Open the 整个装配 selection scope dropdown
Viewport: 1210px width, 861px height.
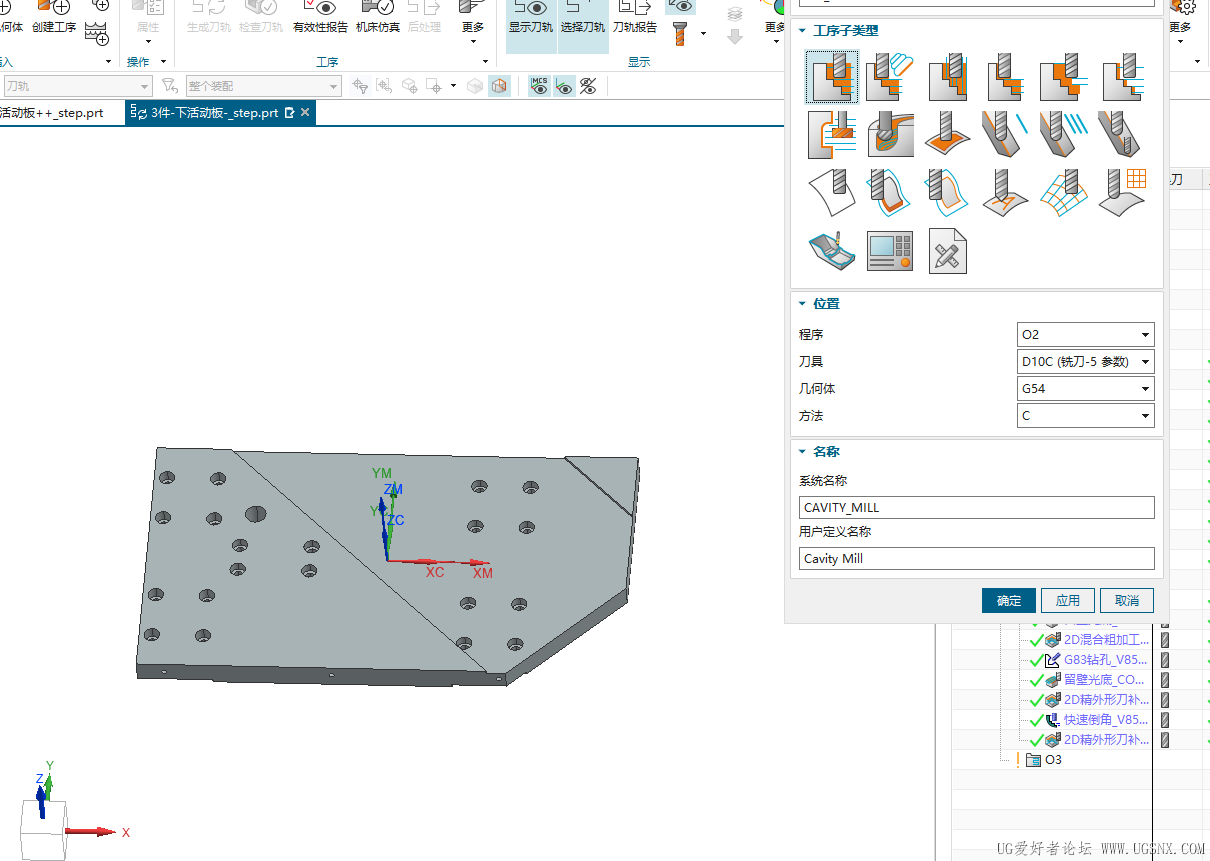point(263,87)
